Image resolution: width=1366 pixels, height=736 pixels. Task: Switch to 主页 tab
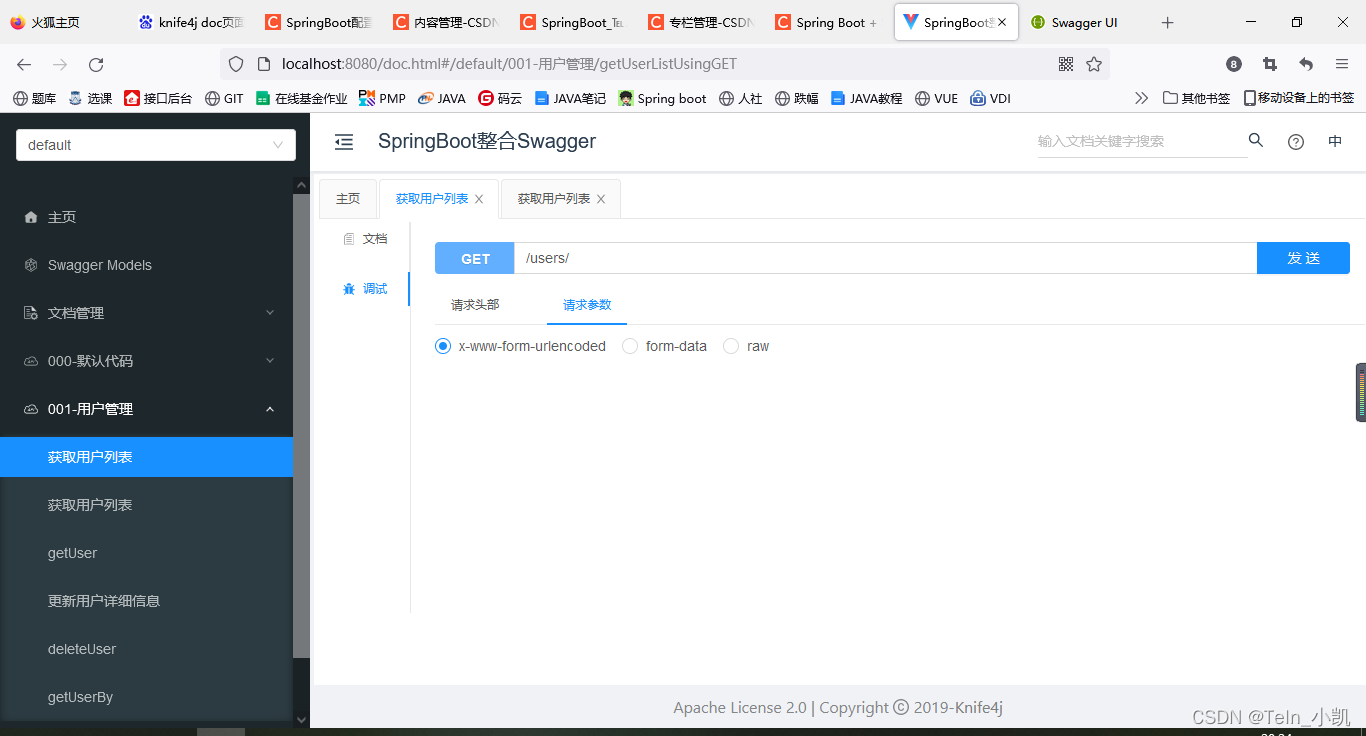[348, 199]
